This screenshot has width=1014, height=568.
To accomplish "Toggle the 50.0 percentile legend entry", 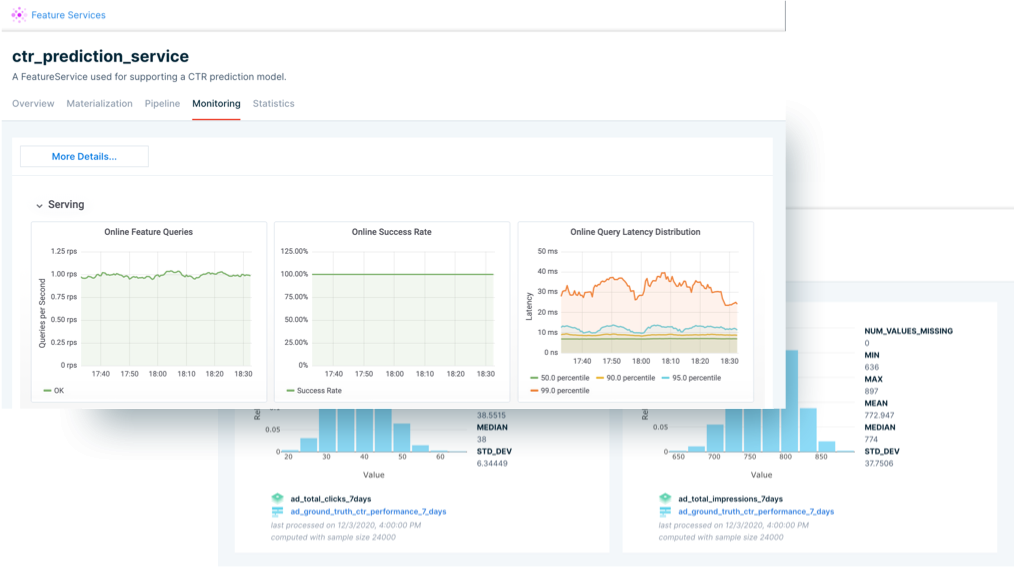I will coord(559,378).
